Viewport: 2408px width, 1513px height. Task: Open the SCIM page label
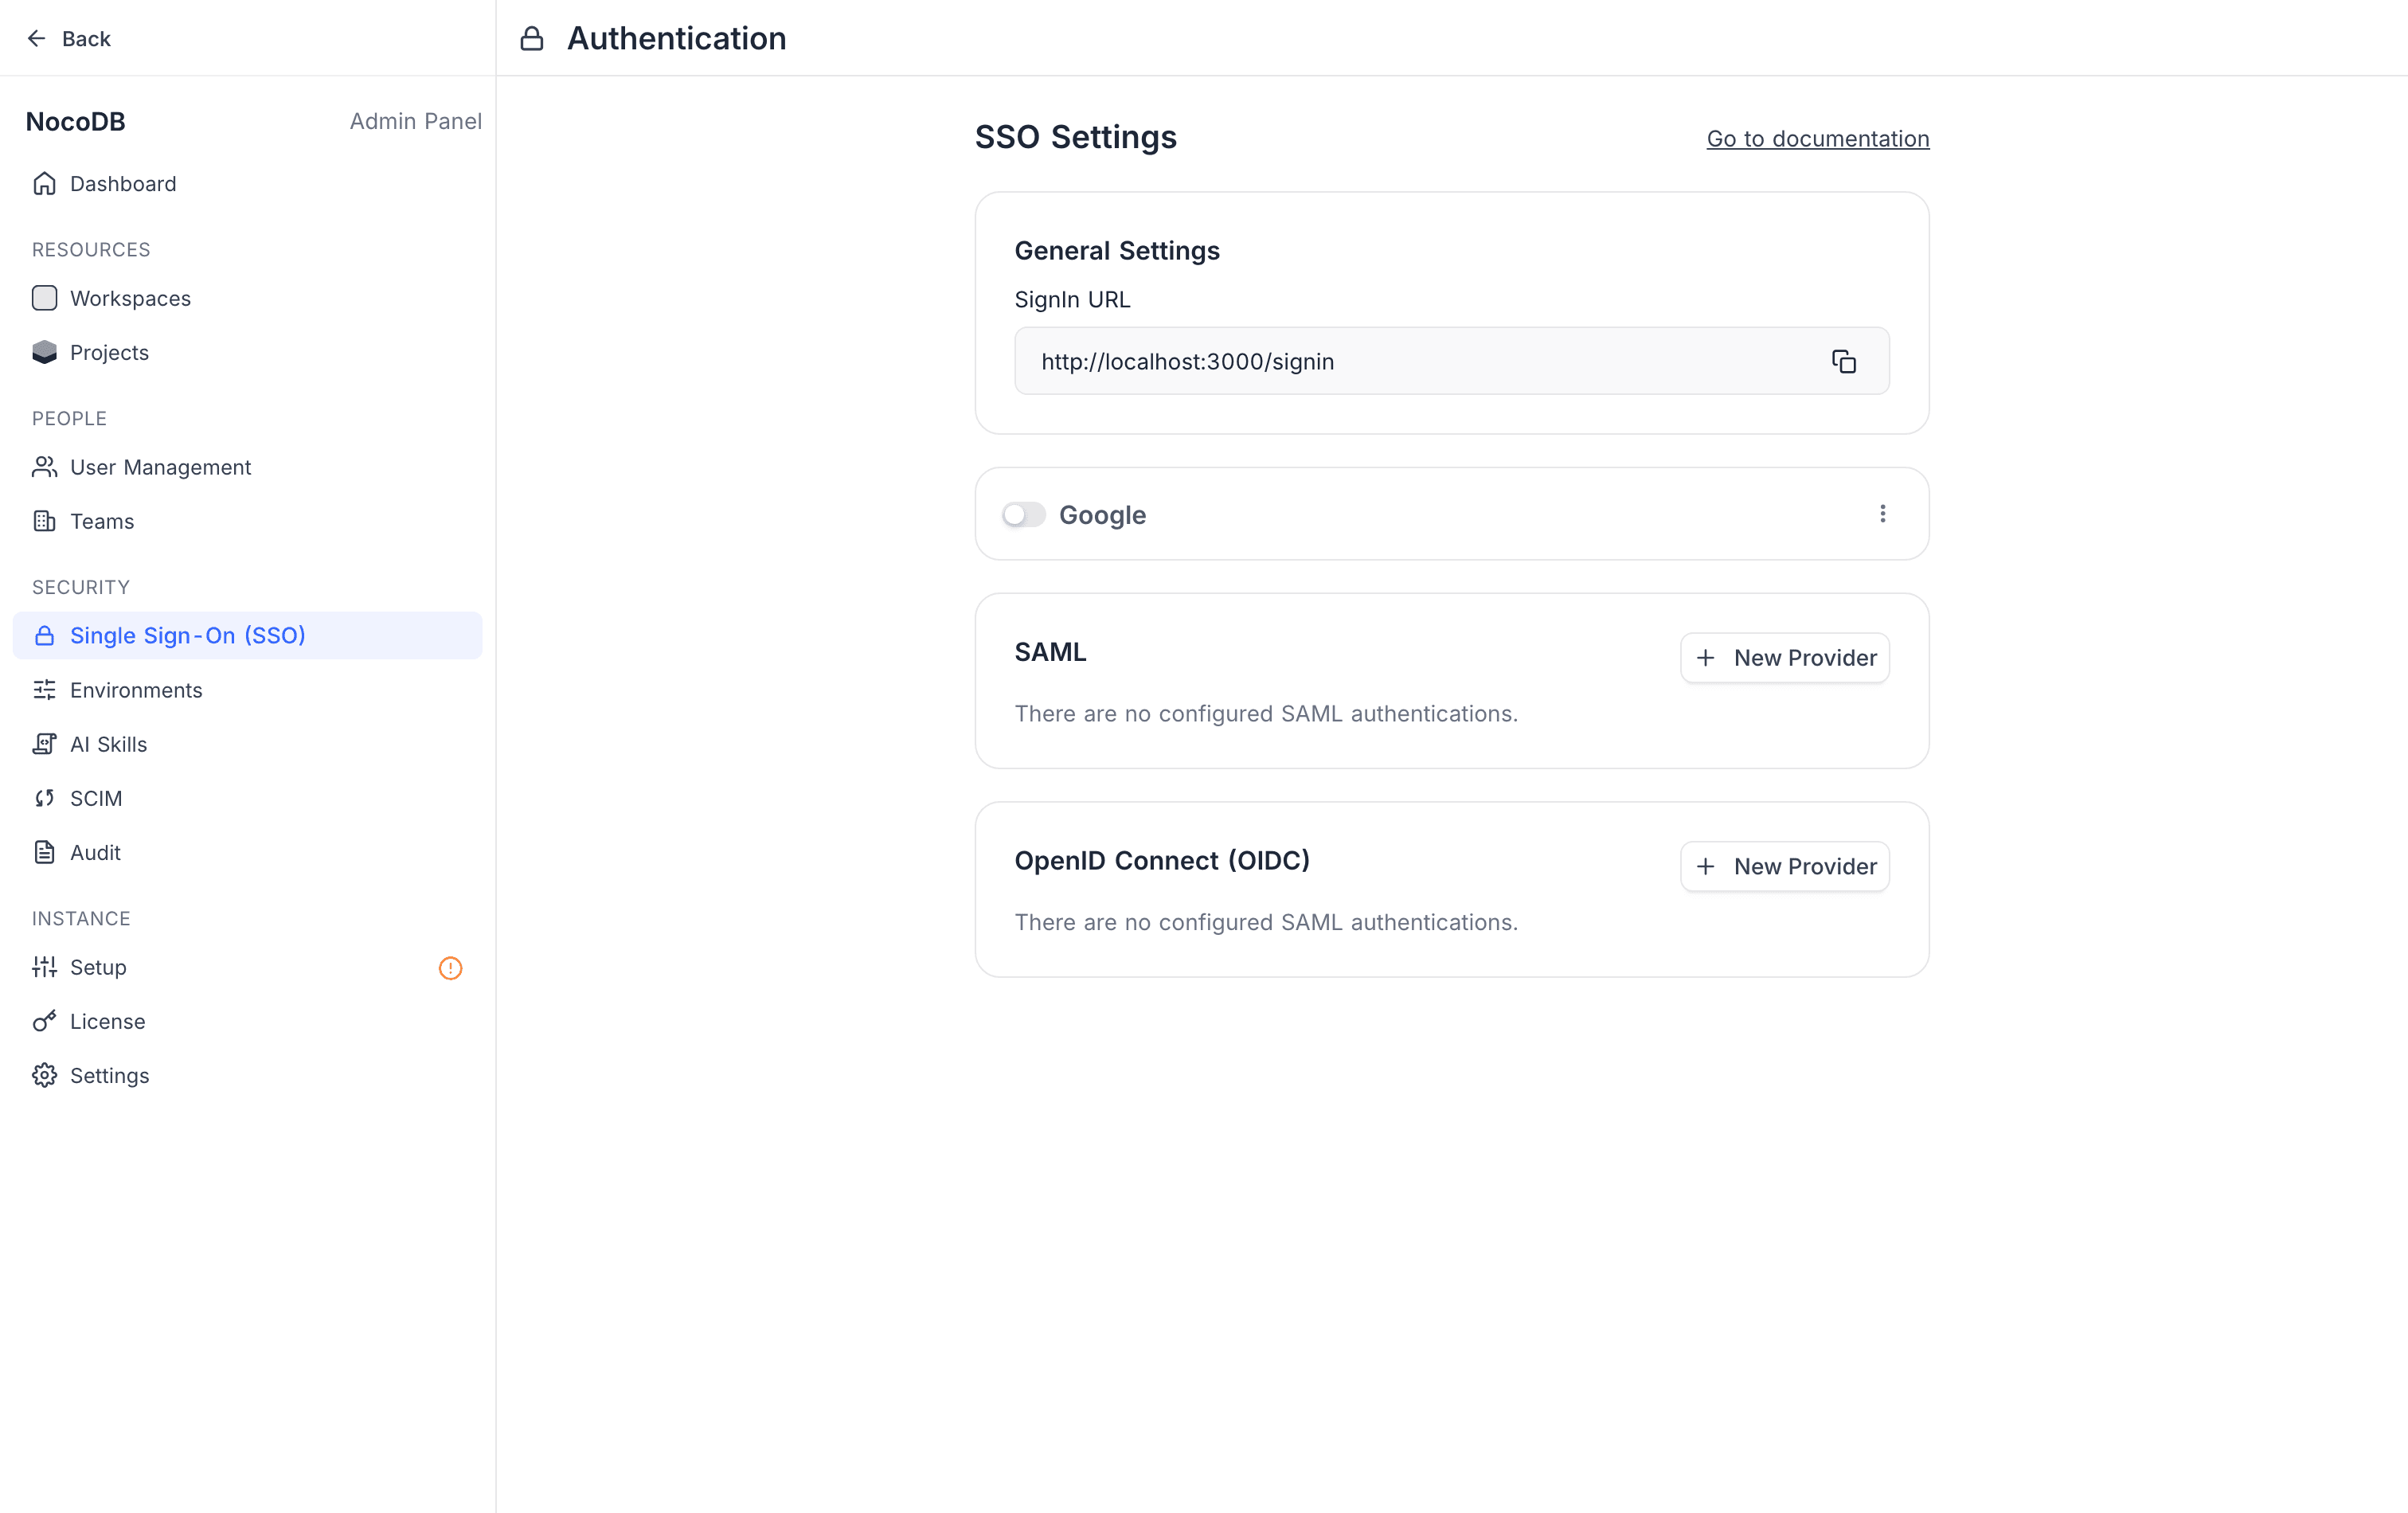pyautogui.click(x=96, y=799)
